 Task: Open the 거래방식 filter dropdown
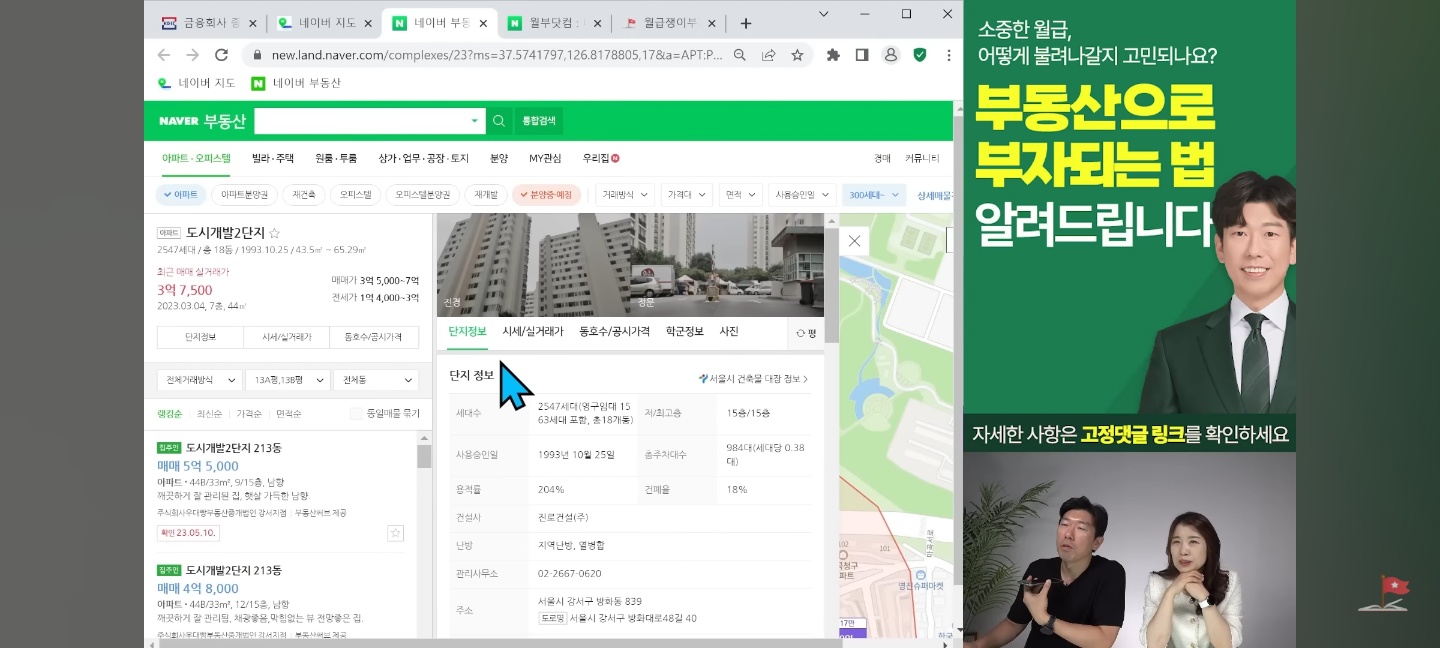click(623, 195)
